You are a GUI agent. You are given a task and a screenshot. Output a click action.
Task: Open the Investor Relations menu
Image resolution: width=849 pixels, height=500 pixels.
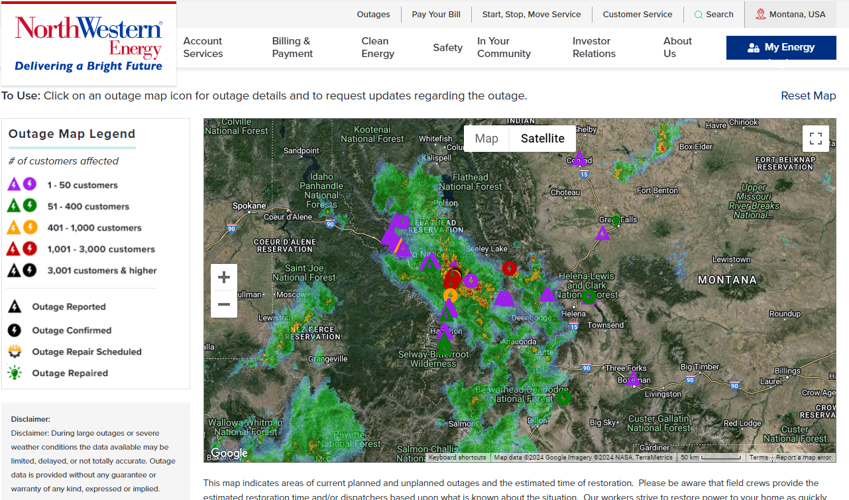(x=594, y=47)
